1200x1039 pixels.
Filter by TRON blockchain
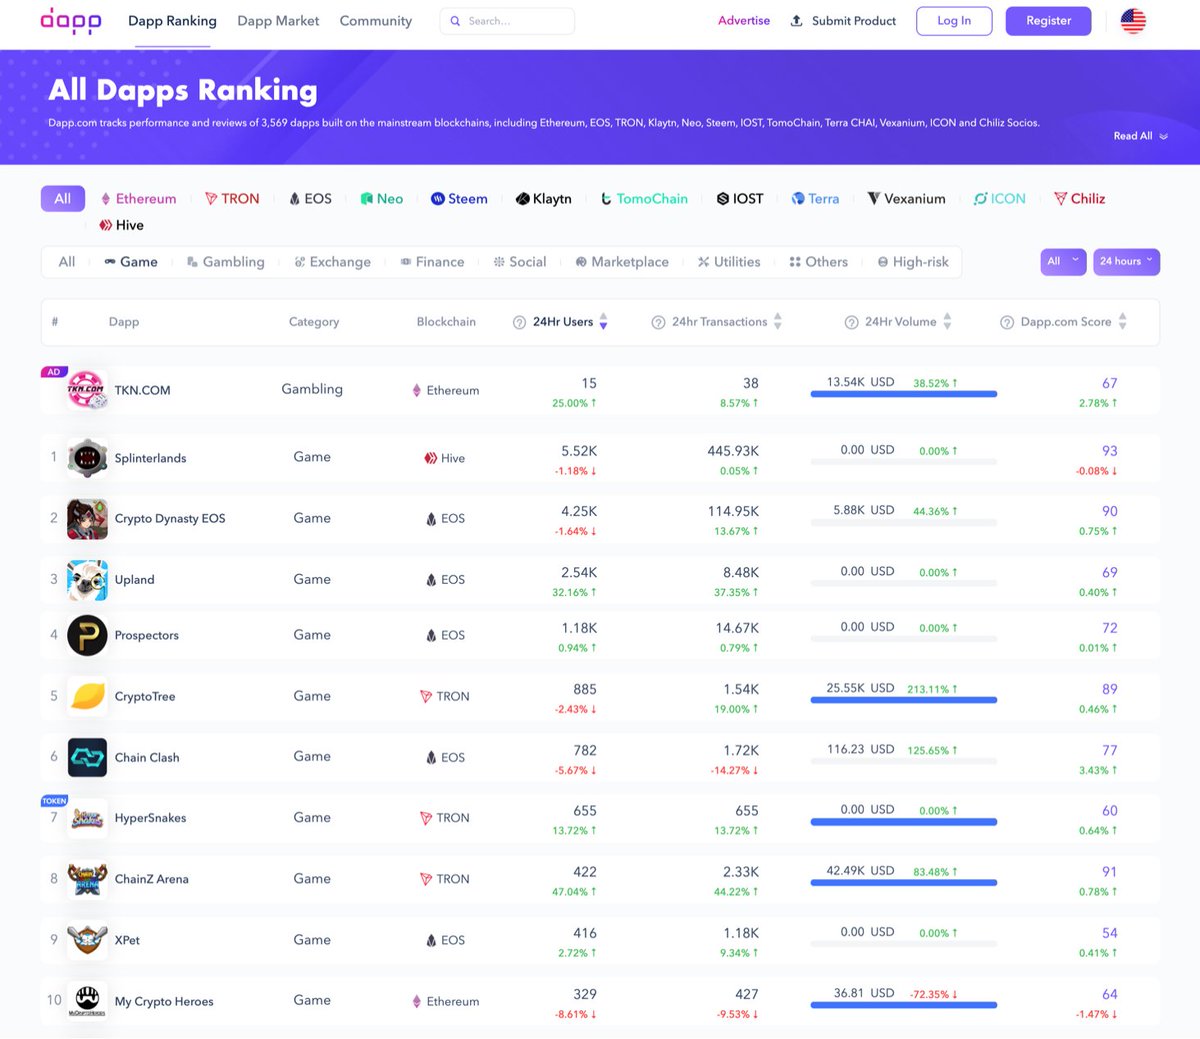pyautogui.click(x=232, y=199)
